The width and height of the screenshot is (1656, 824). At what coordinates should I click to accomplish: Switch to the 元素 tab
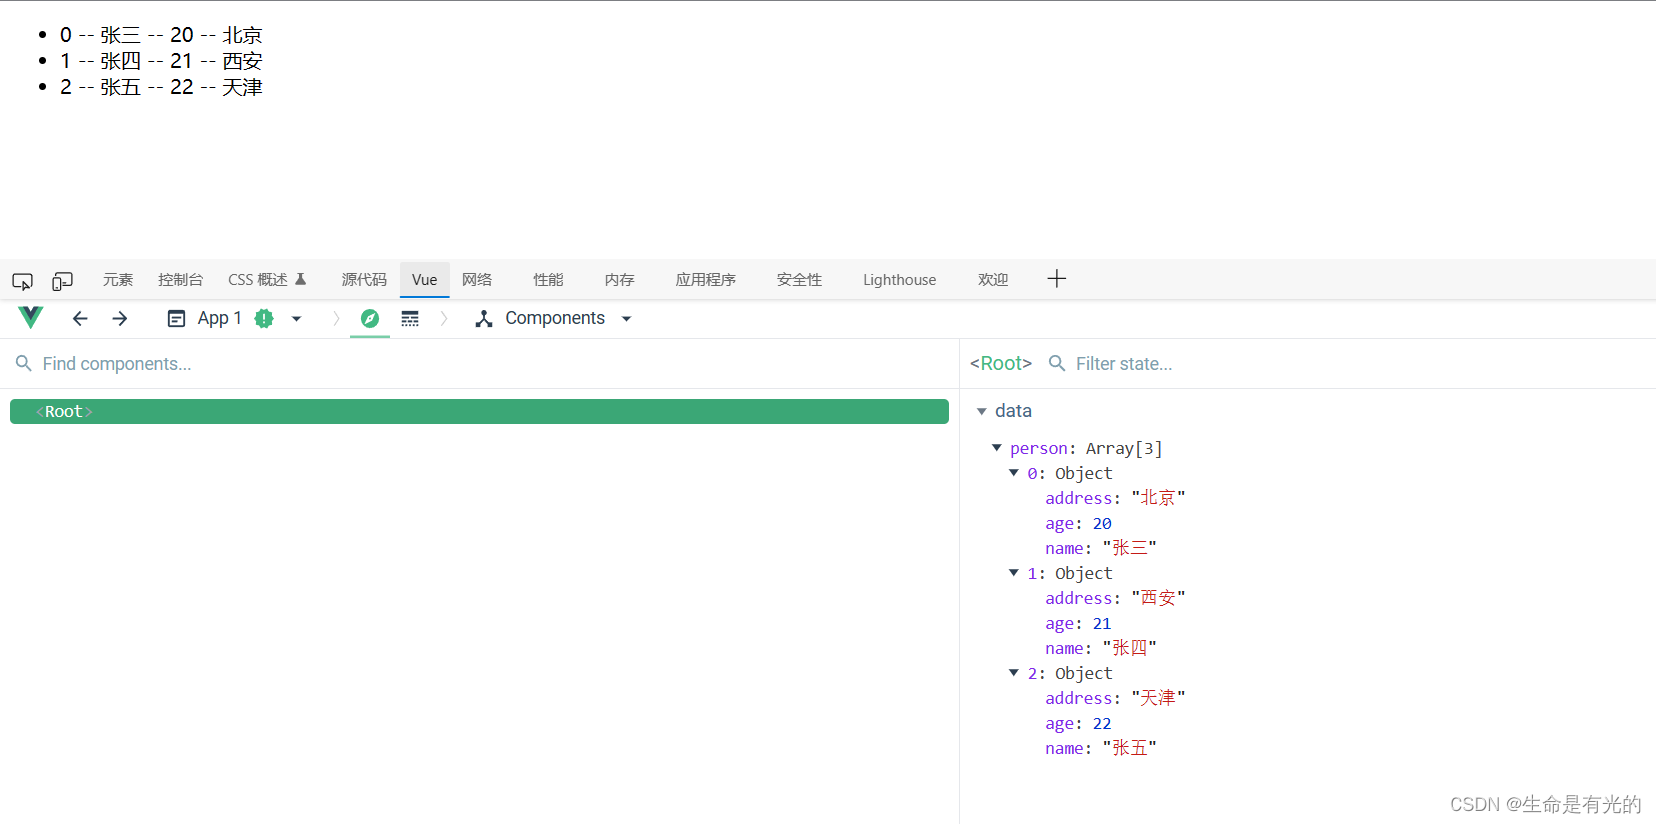tap(118, 280)
